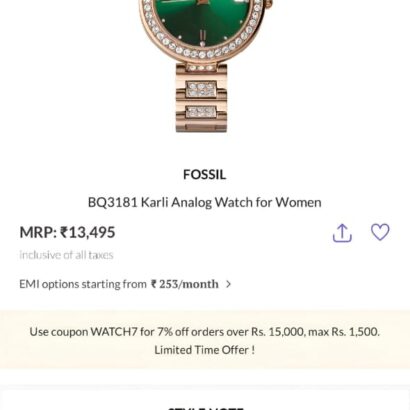This screenshot has height=410, width=410.
Task: Open the EMI options starting from text
Action: [83, 284]
